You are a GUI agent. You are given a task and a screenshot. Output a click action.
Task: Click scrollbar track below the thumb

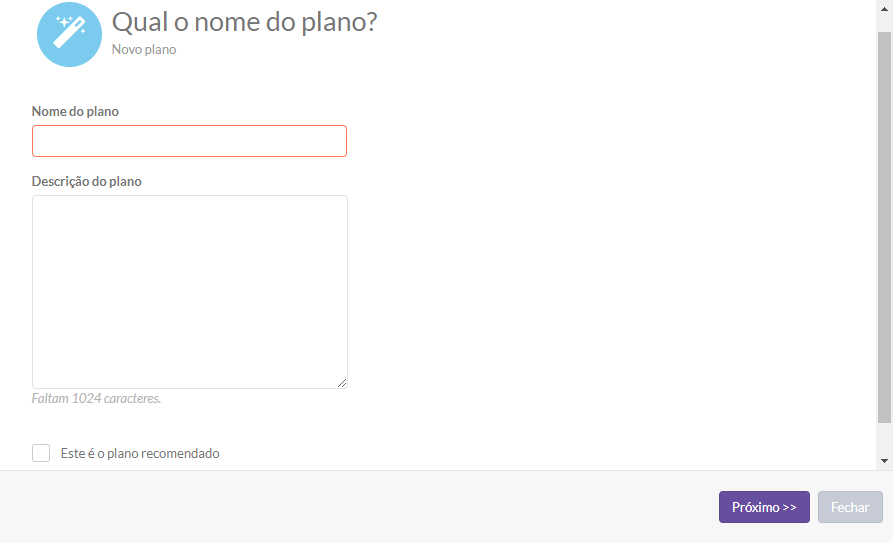pyautogui.click(x=884, y=438)
